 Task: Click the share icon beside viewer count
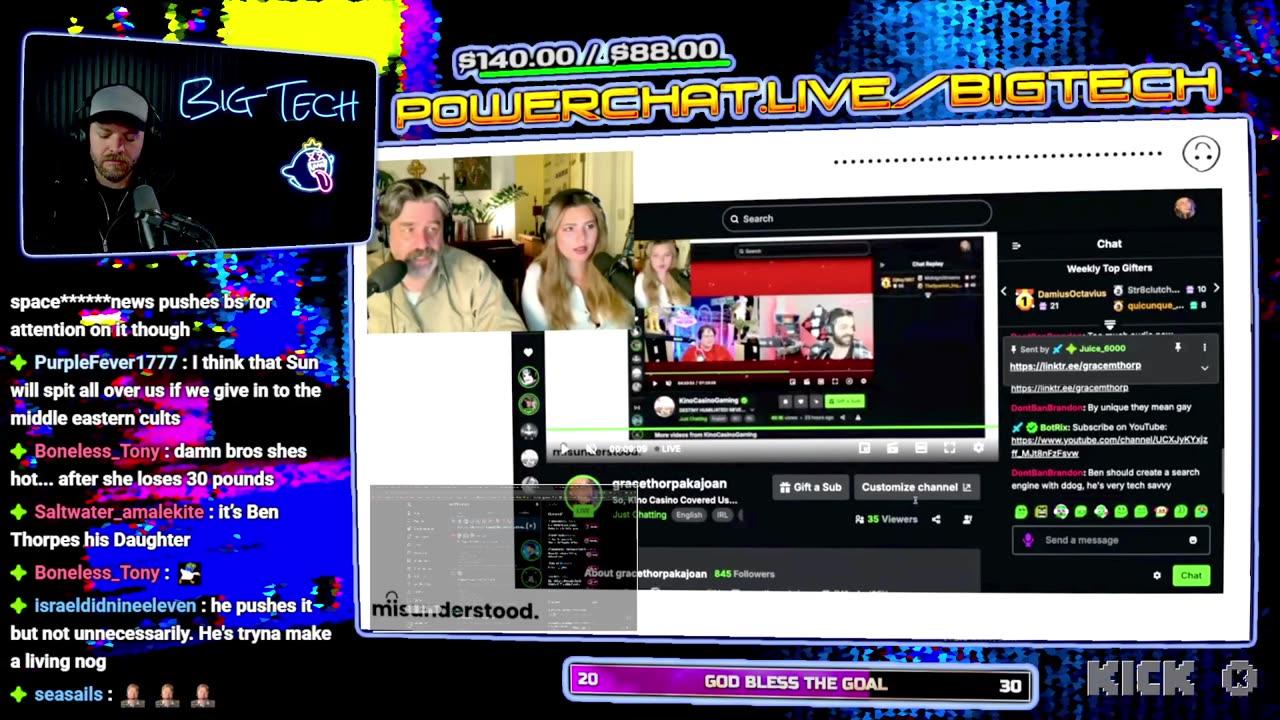(936, 519)
